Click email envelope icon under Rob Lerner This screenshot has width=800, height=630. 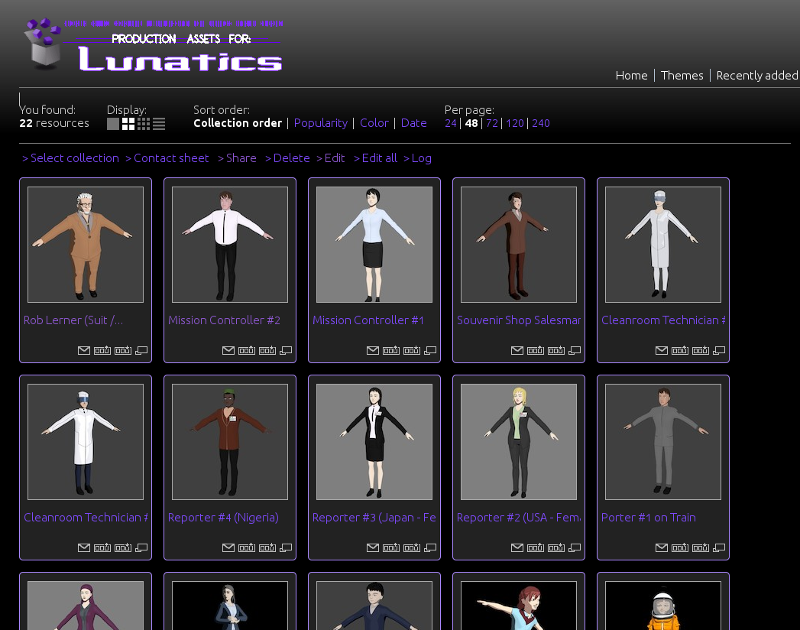[x=84, y=350]
